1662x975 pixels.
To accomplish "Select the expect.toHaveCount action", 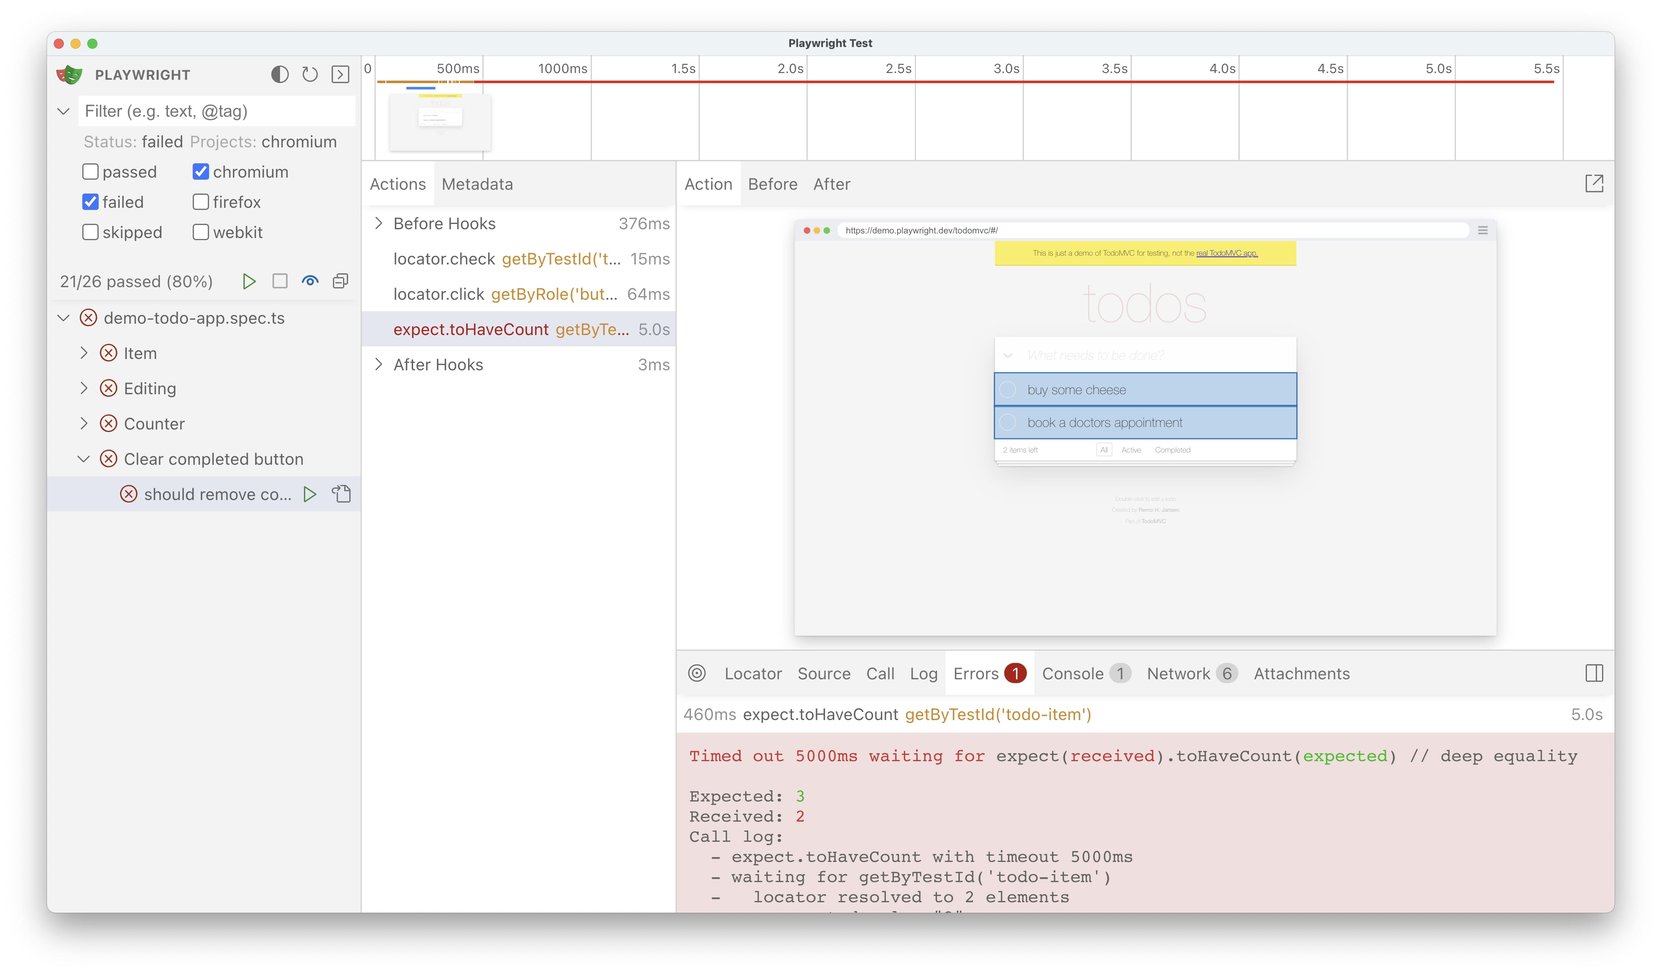I will pos(470,329).
